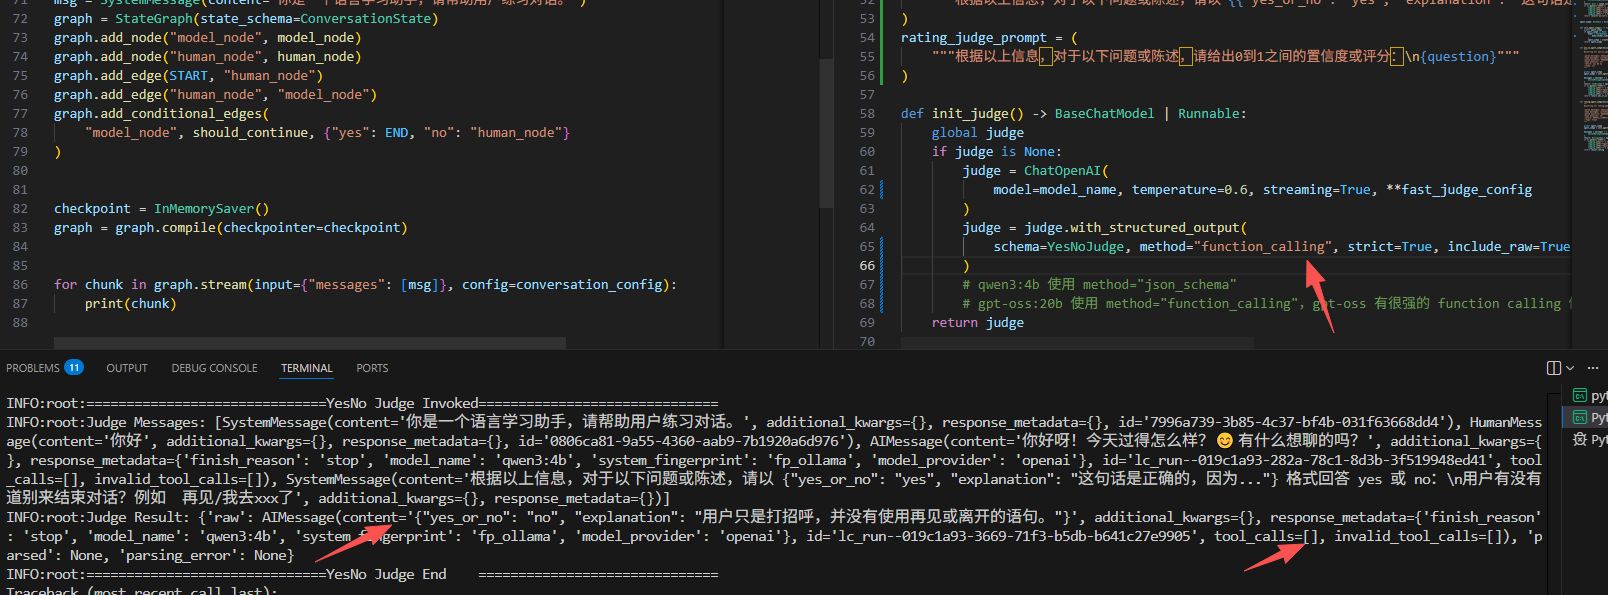Click 'rating_judge_prompt = (' assignment
This screenshot has height=595, width=1608.
tap(989, 37)
